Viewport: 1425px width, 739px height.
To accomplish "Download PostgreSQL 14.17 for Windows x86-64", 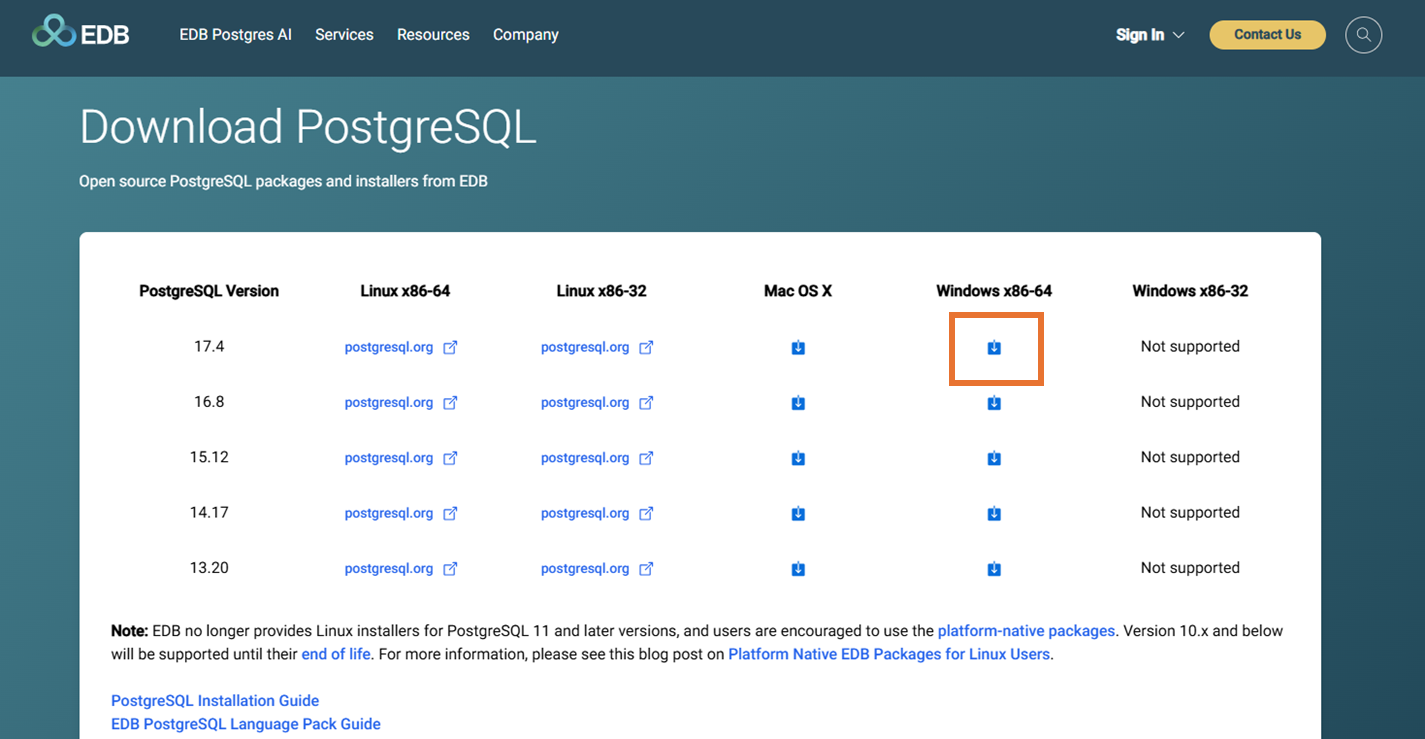I will coord(994,514).
